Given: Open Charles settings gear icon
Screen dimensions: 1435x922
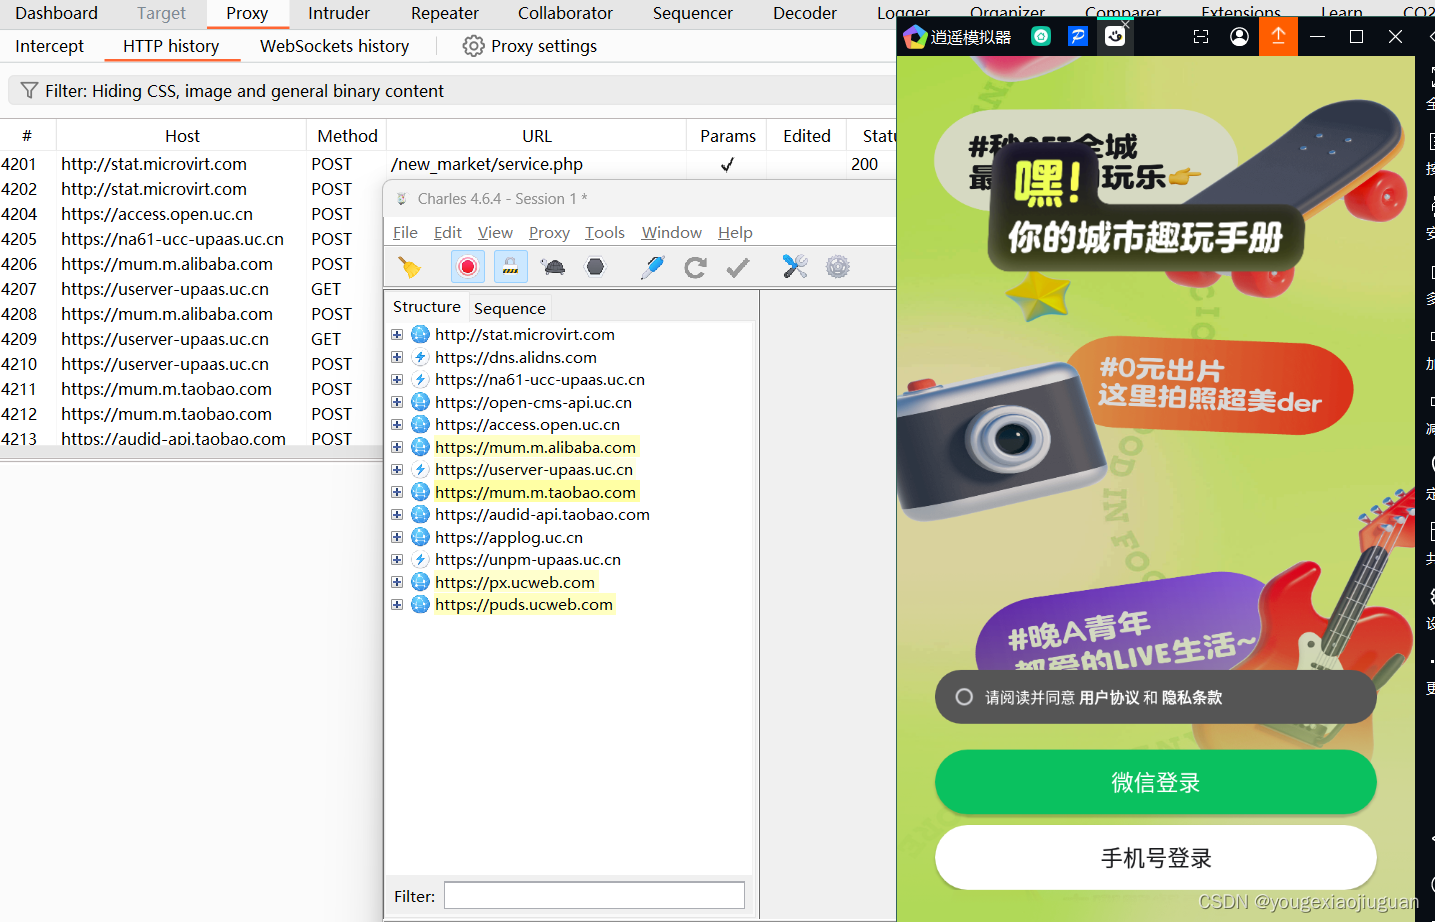Looking at the screenshot, I should pos(838,266).
